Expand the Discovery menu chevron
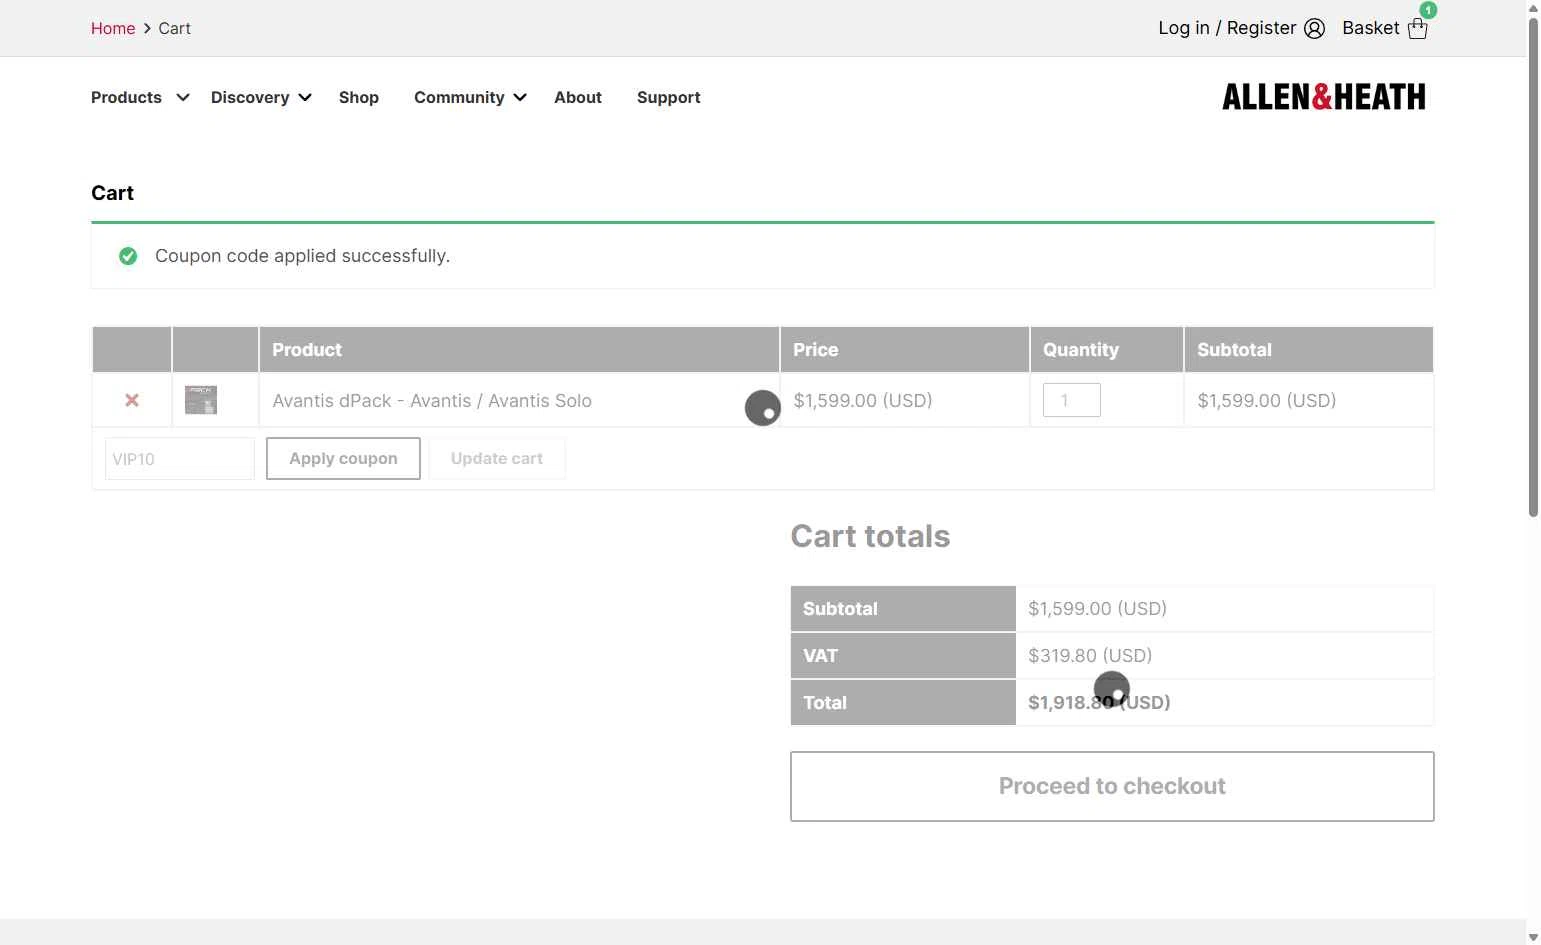This screenshot has height=945, width=1541. point(305,97)
